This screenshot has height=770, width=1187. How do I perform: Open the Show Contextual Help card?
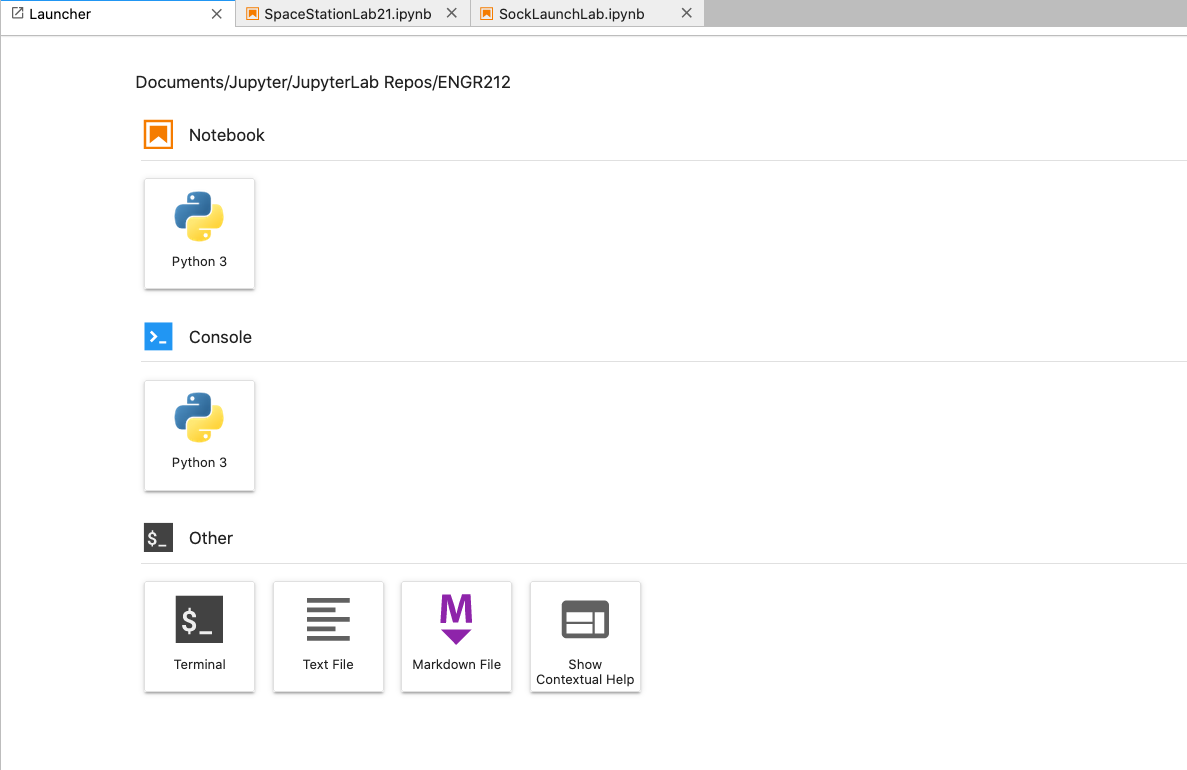(x=585, y=636)
